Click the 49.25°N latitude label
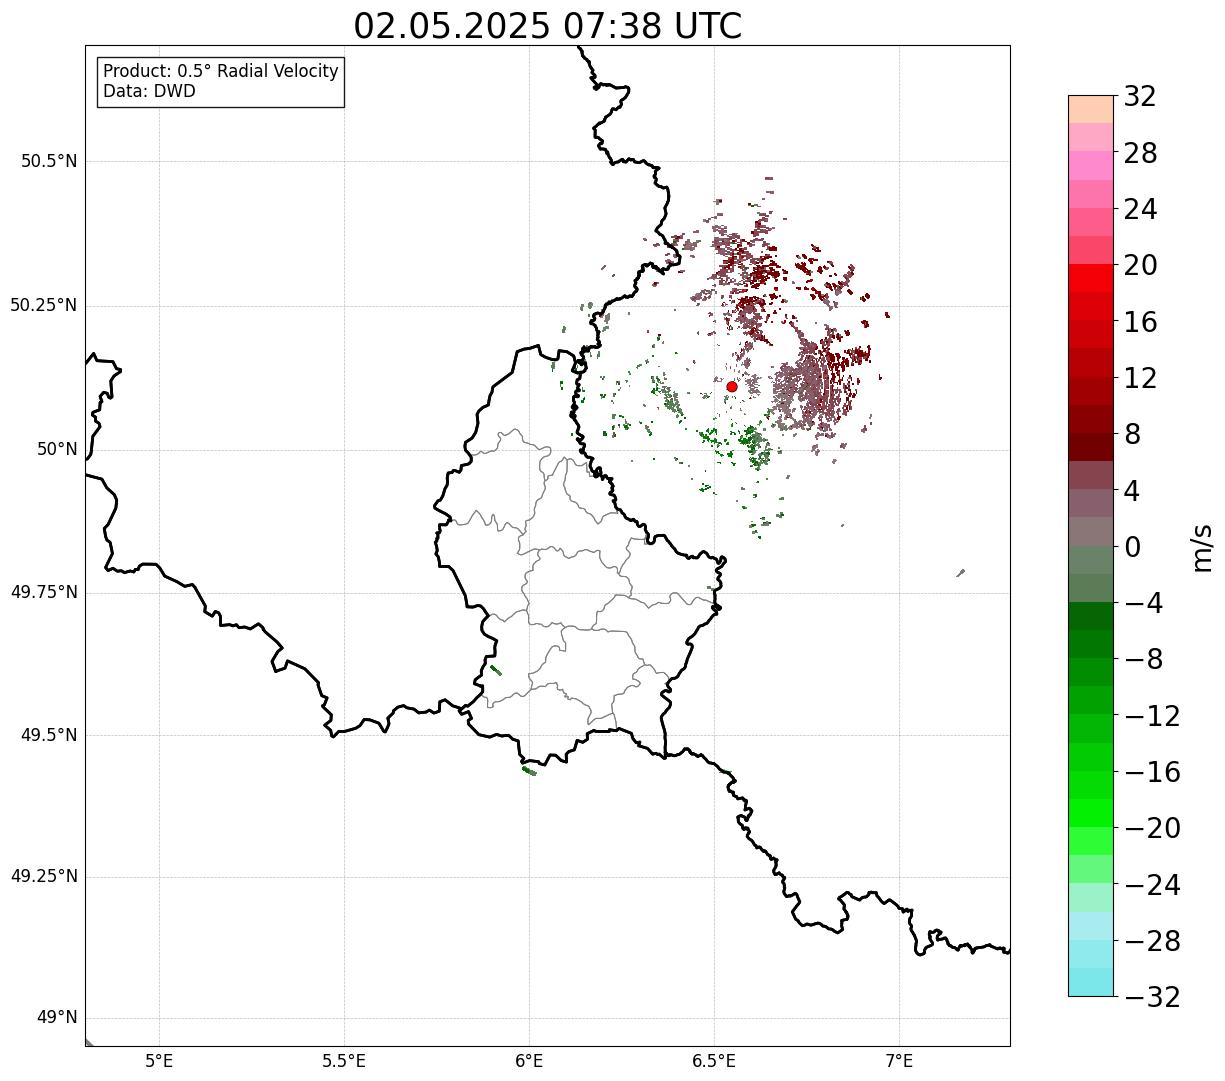The height and width of the screenshot is (1081, 1225). 44,877
